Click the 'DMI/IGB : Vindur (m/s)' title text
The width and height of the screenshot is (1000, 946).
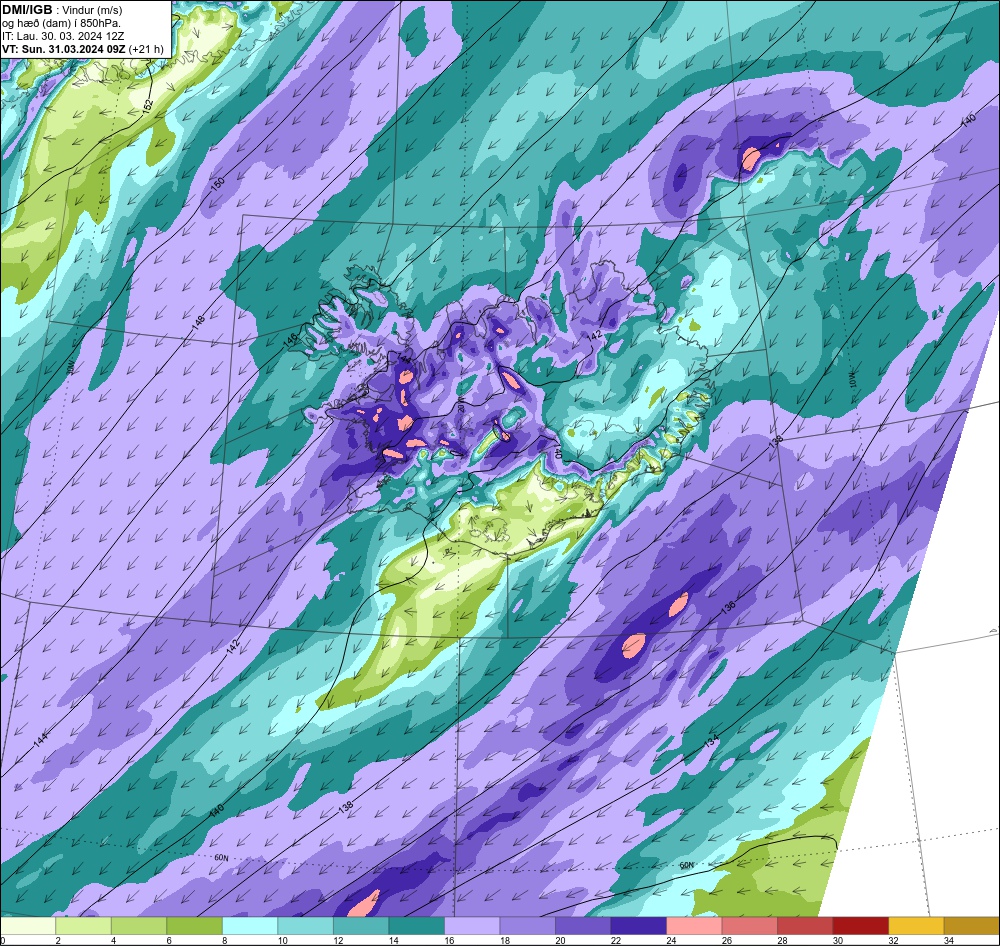click(62, 10)
